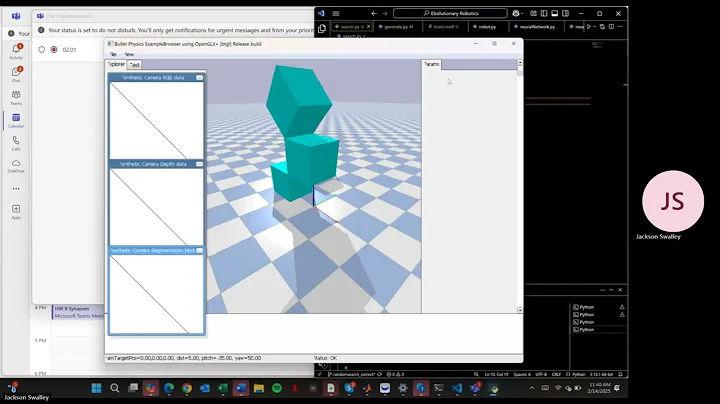Go back using VS Code arrow
The width and height of the screenshot is (720, 404).
[x=374, y=13]
